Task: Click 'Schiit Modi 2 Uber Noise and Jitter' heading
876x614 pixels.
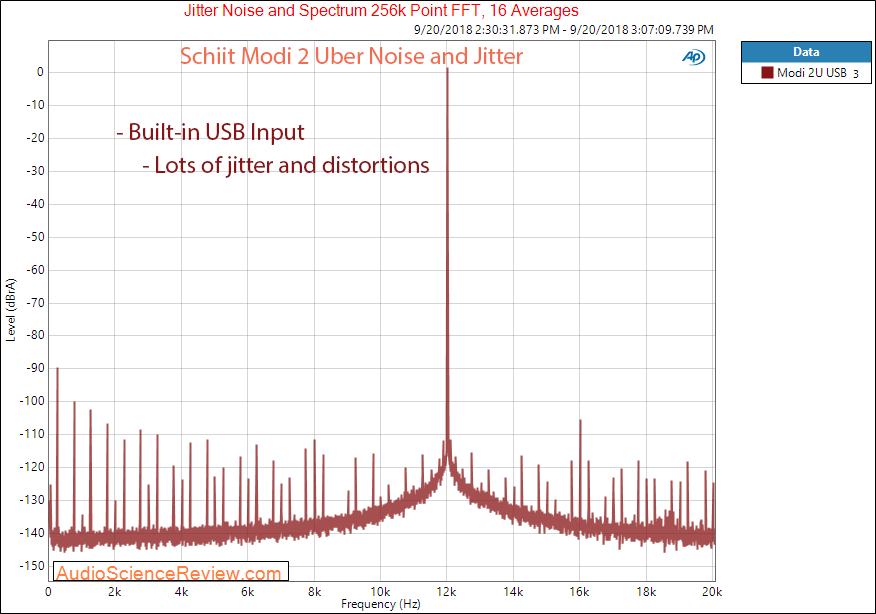Action: (351, 56)
